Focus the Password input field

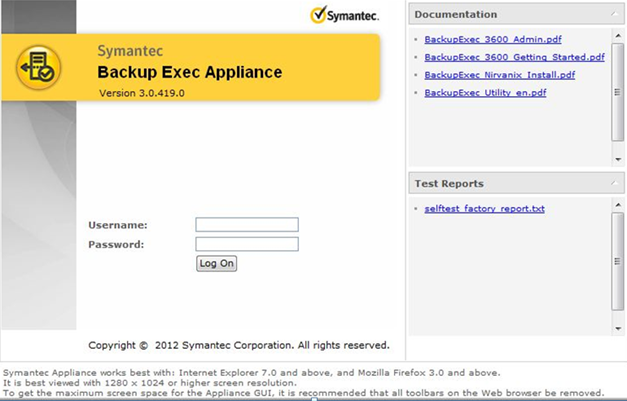[247, 244]
